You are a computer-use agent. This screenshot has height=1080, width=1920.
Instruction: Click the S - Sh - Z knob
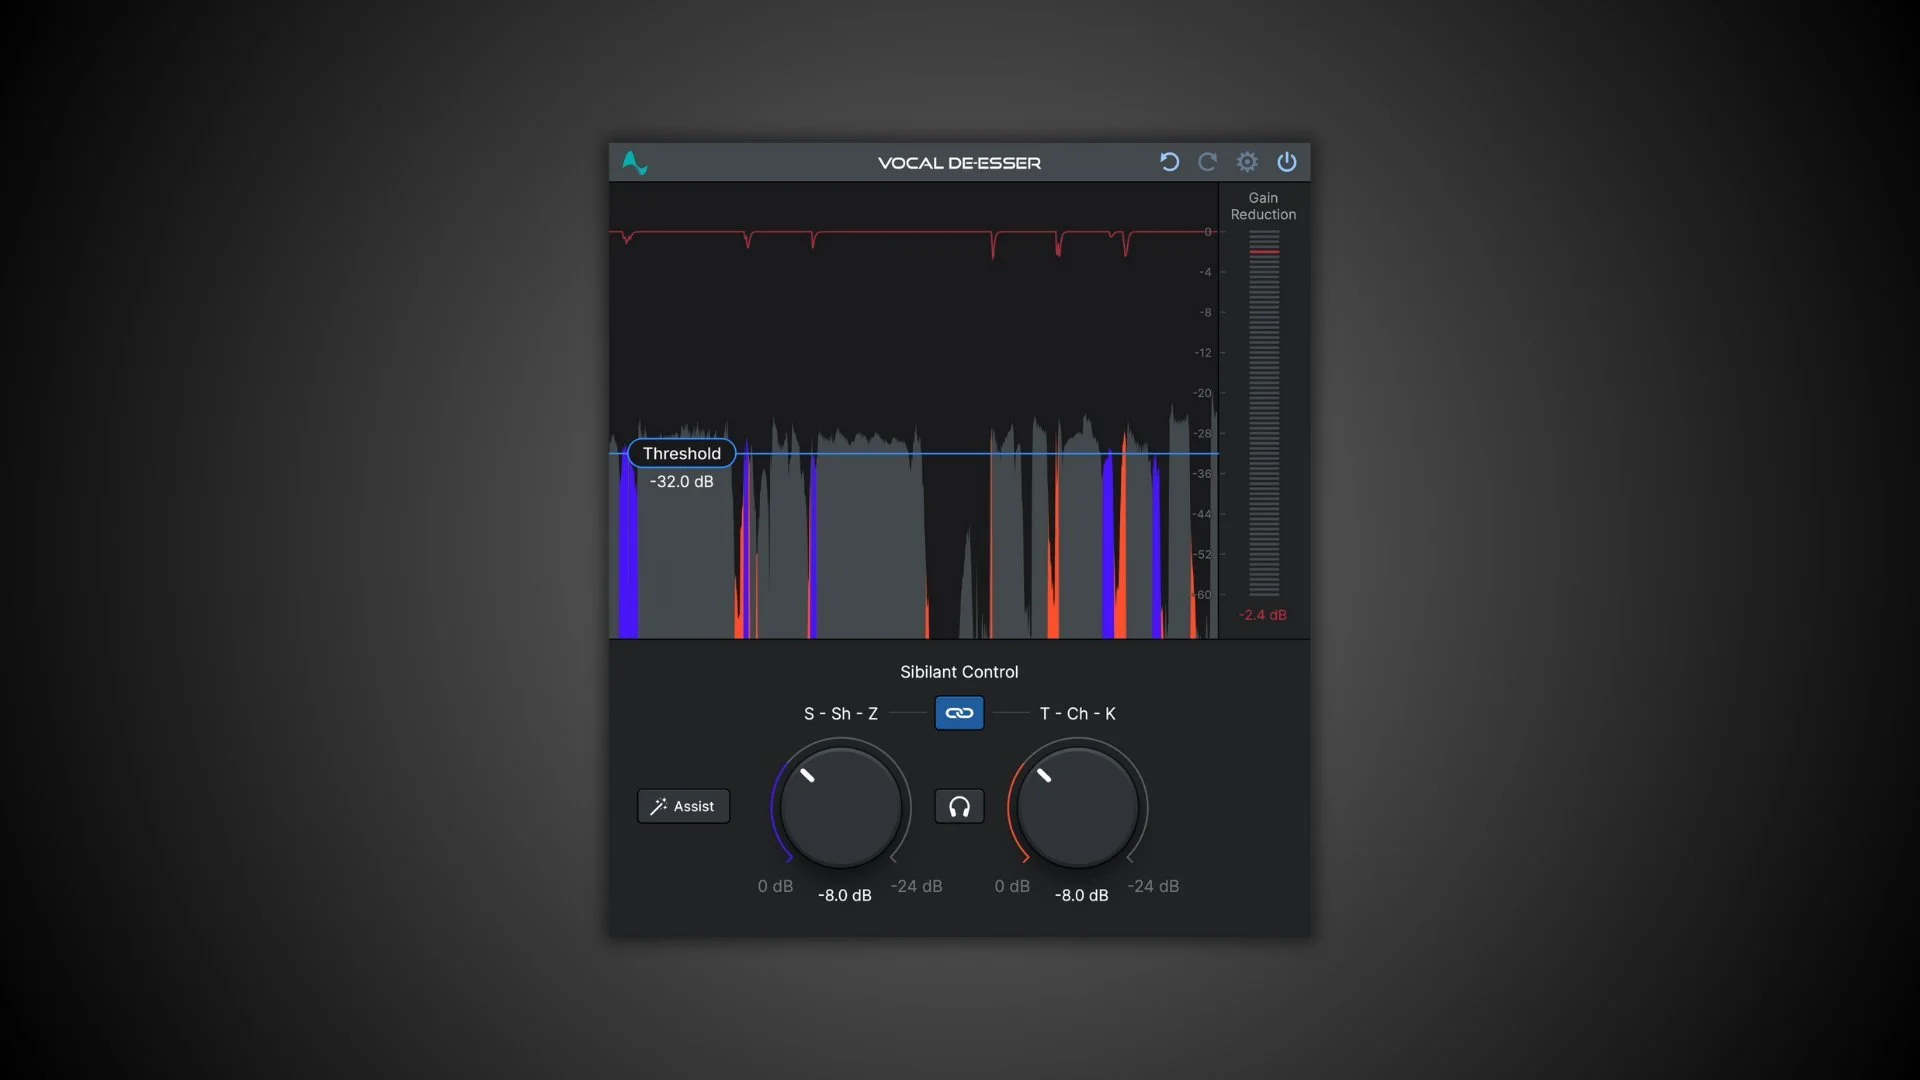(x=841, y=806)
